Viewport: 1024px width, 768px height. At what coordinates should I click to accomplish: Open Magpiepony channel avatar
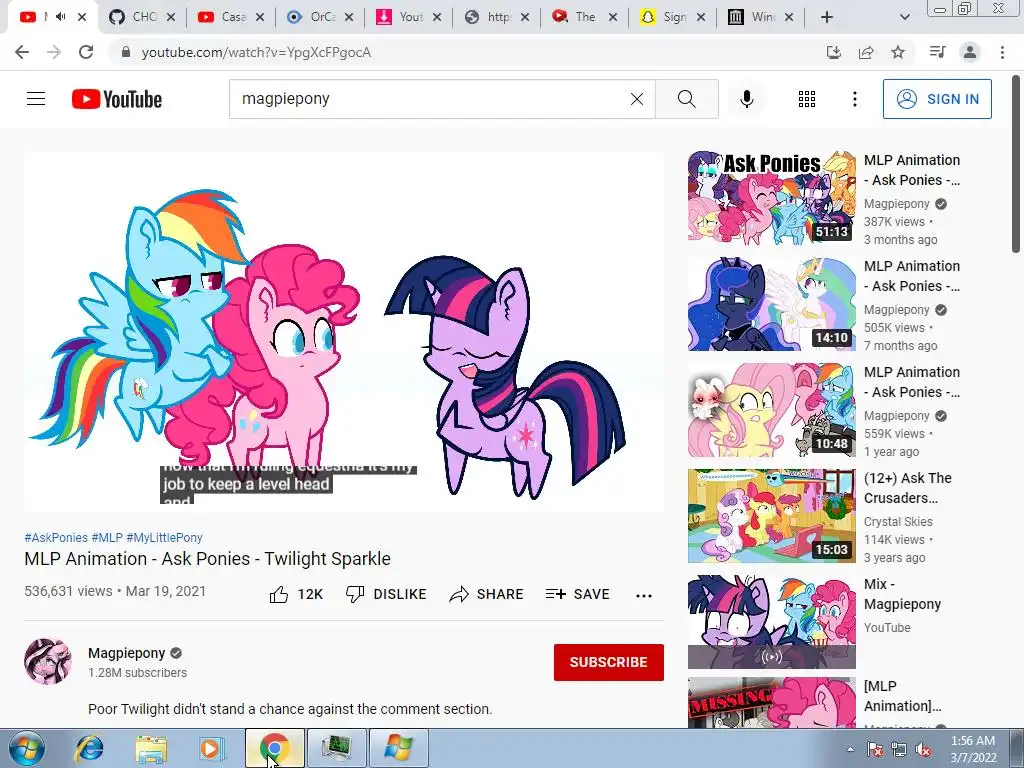(x=48, y=661)
